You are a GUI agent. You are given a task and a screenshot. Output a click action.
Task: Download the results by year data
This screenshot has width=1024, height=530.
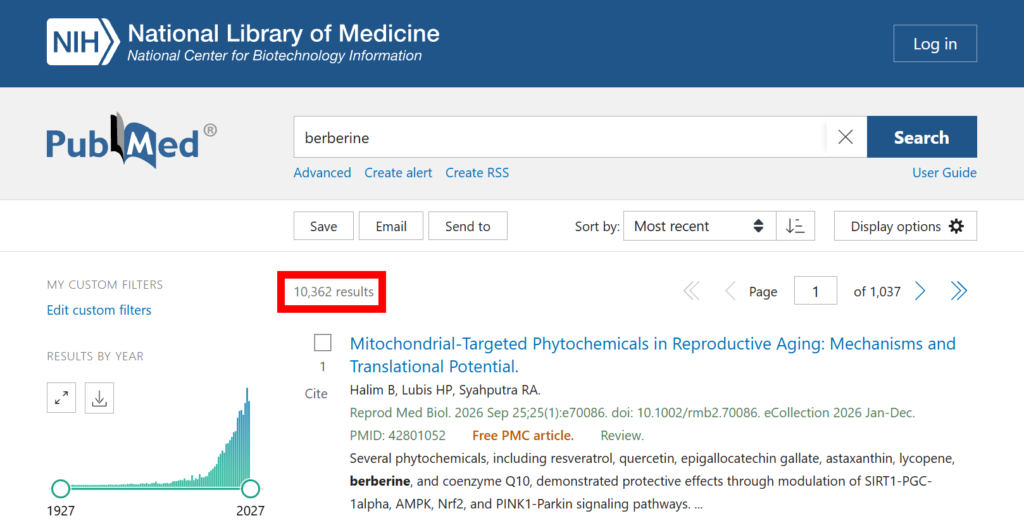99,398
